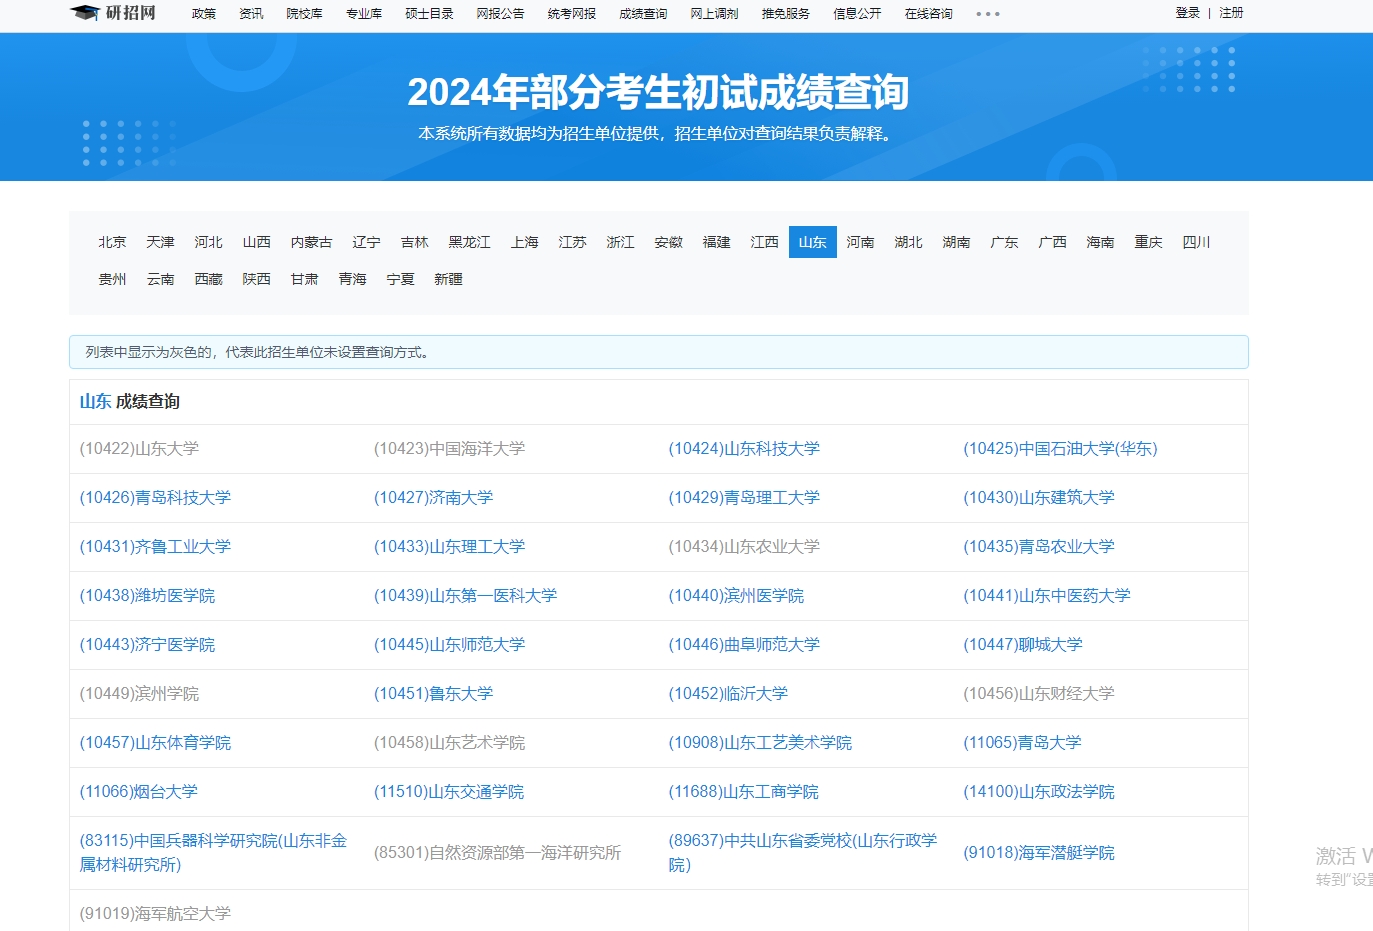The width and height of the screenshot is (1373, 931).
Task: Select 新疆 province tab
Action: point(448,279)
